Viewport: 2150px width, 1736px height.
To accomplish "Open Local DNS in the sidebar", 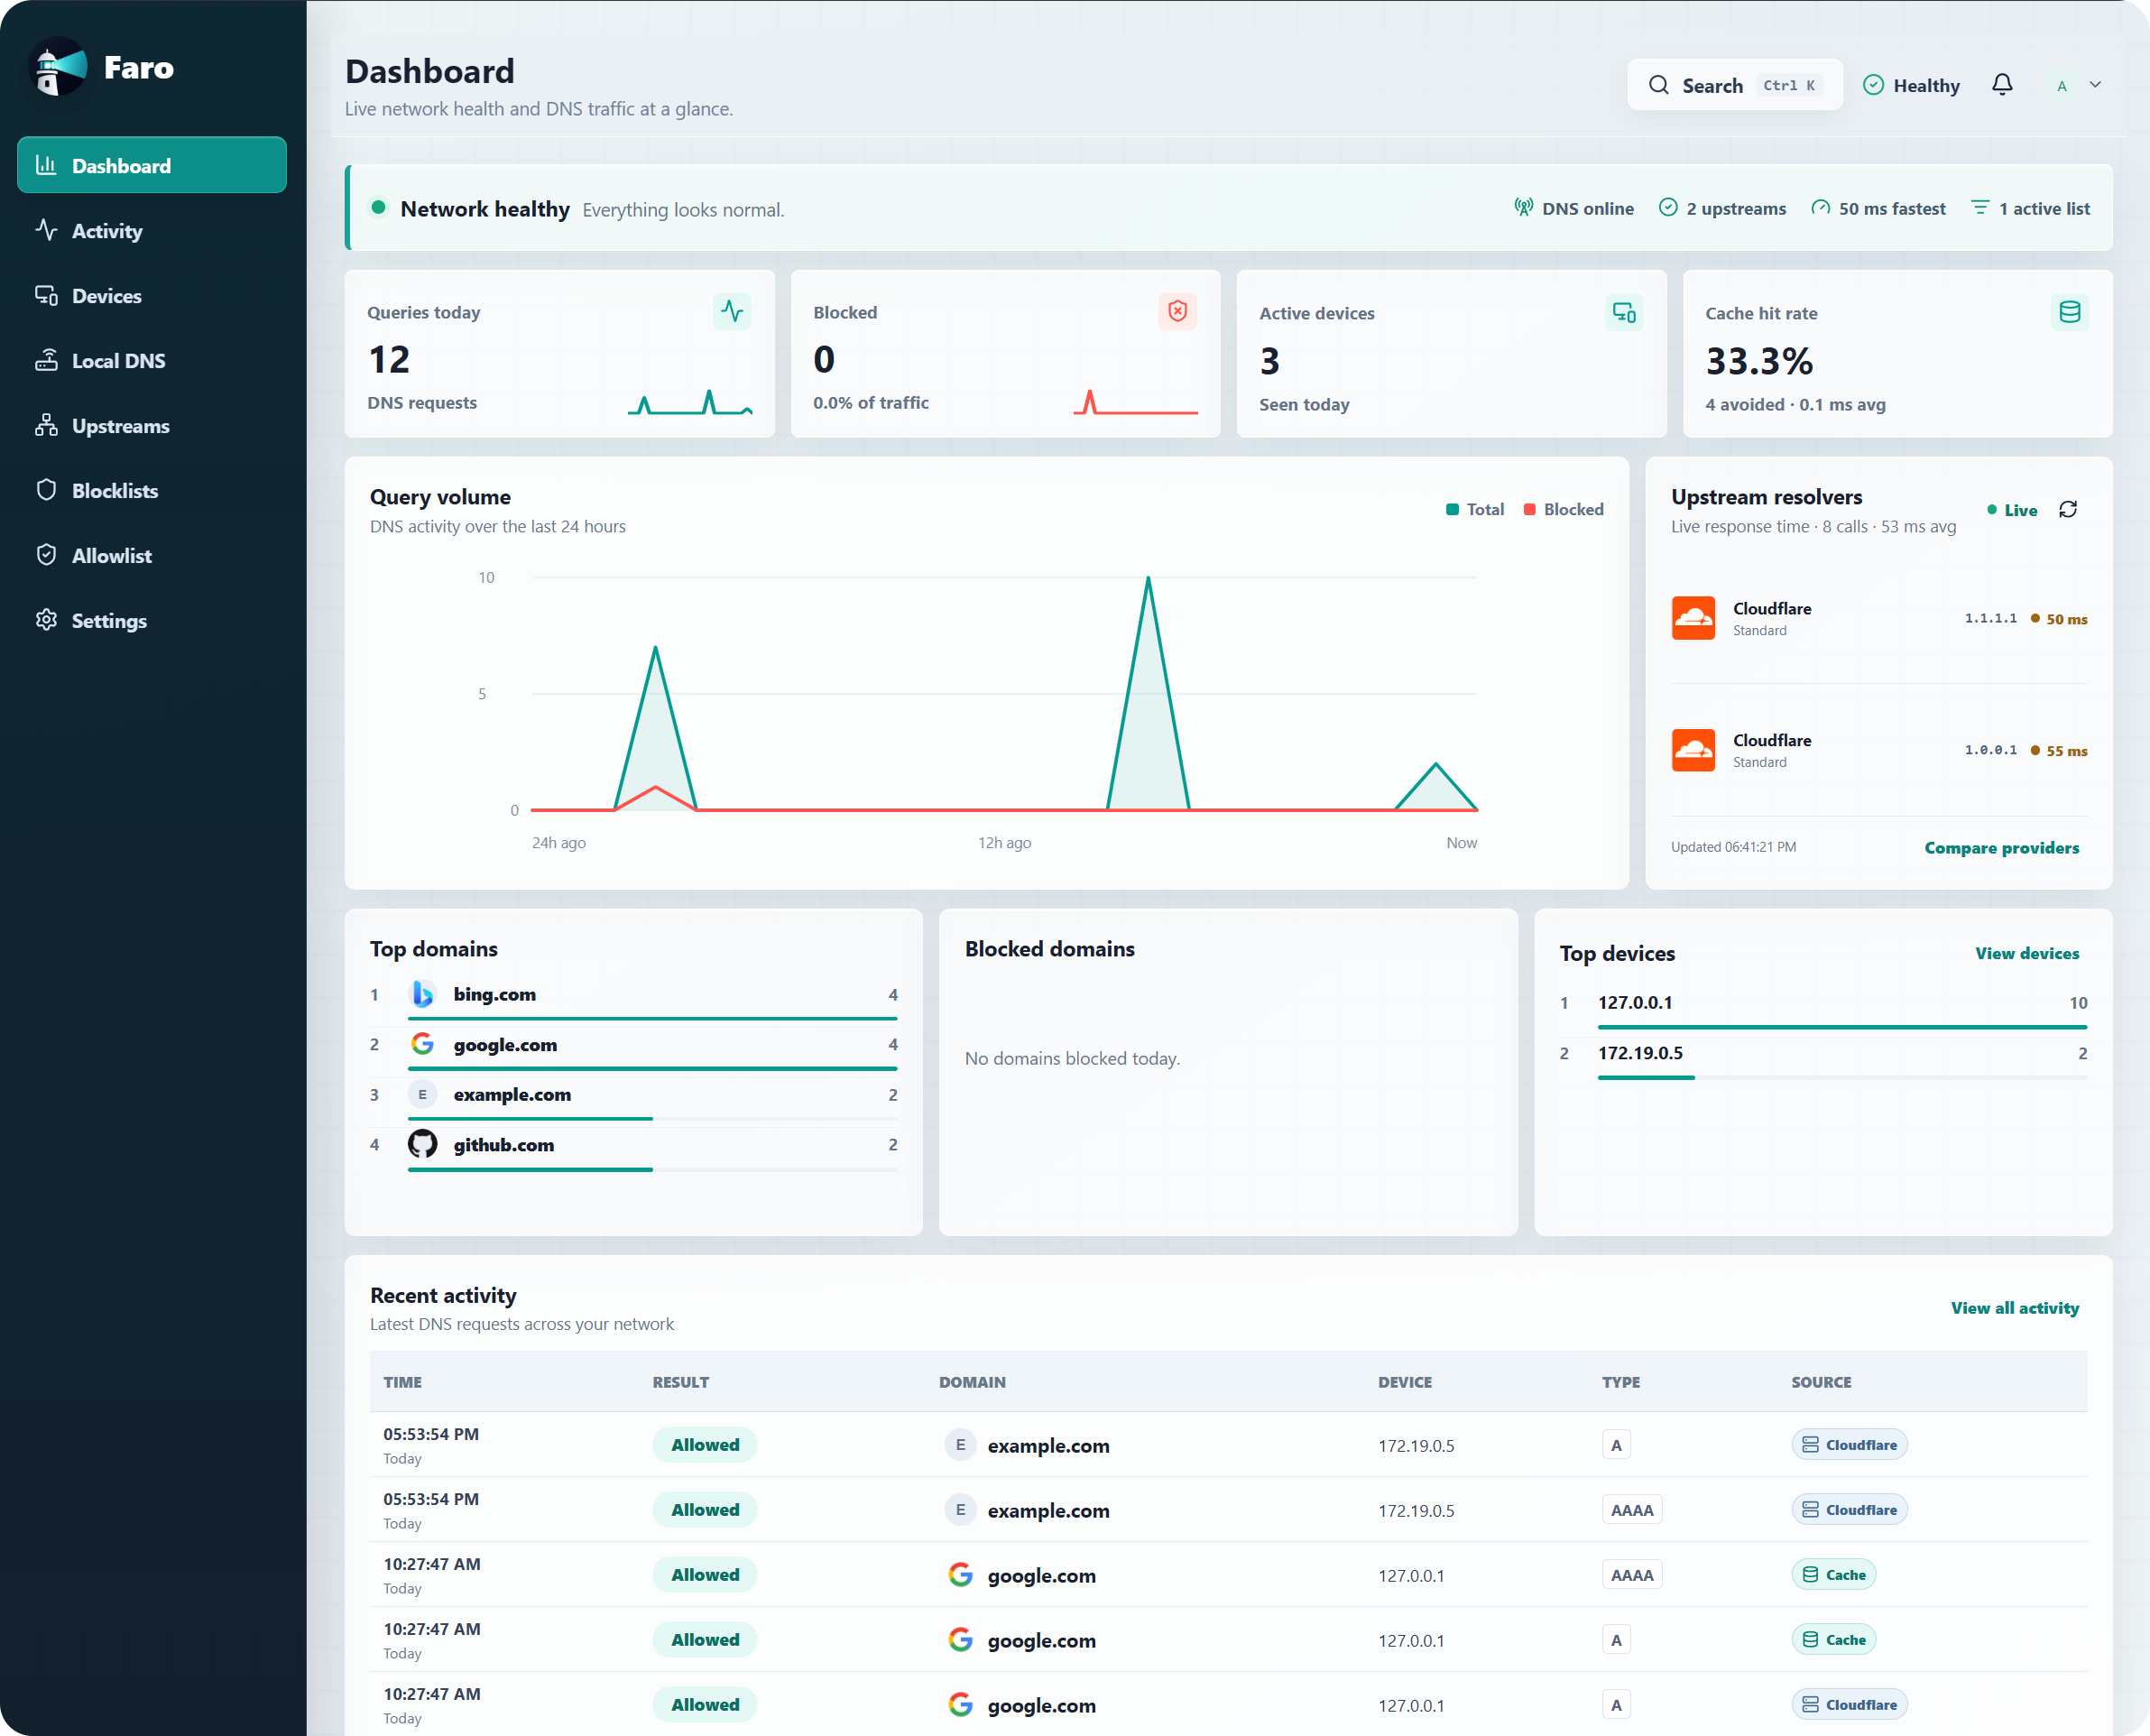I will coord(152,360).
